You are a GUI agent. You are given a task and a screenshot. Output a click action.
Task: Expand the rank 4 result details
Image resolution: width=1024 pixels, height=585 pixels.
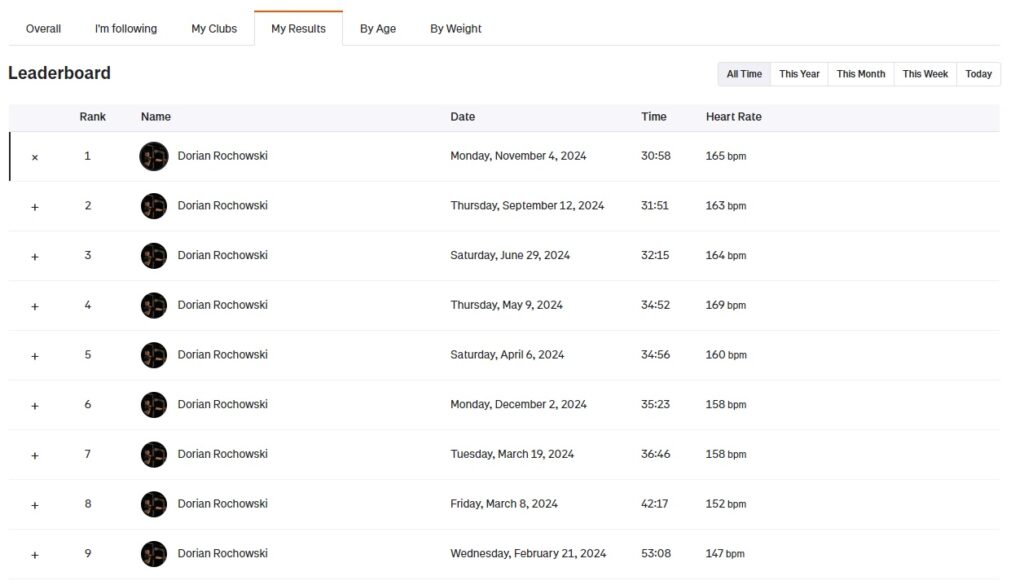35,306
